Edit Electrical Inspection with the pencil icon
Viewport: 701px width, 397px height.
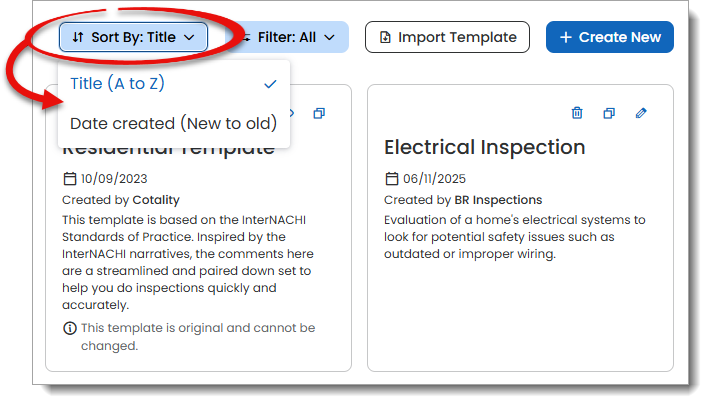point(641,113)
